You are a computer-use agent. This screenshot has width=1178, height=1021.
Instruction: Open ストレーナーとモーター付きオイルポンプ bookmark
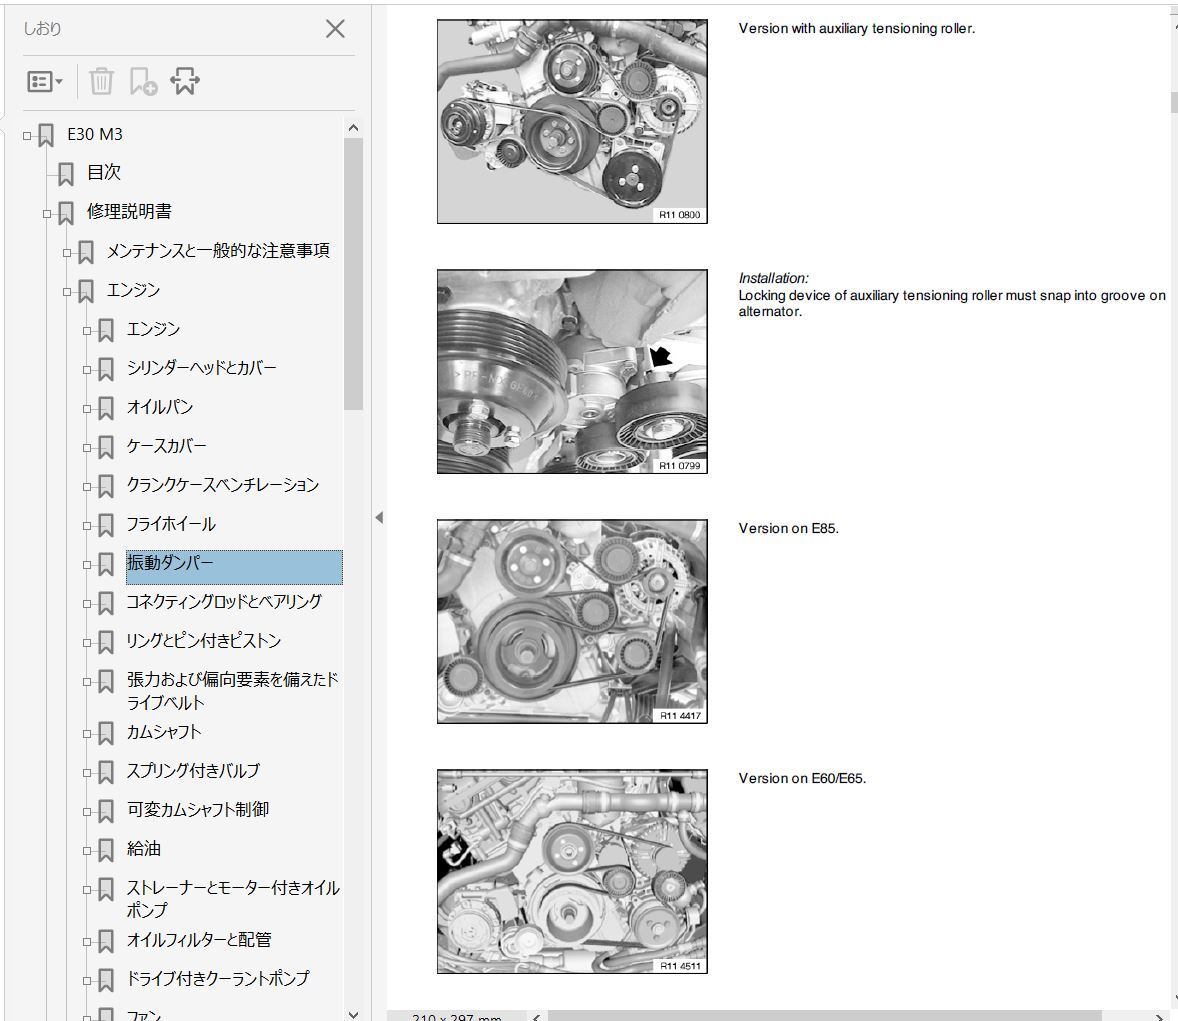[233, 898]
